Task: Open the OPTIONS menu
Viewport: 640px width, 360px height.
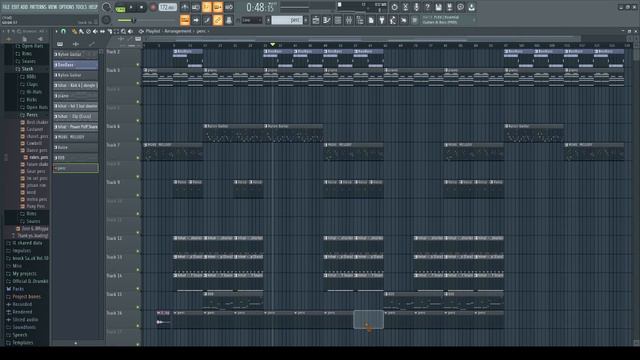Action: [x=67, y=7]
